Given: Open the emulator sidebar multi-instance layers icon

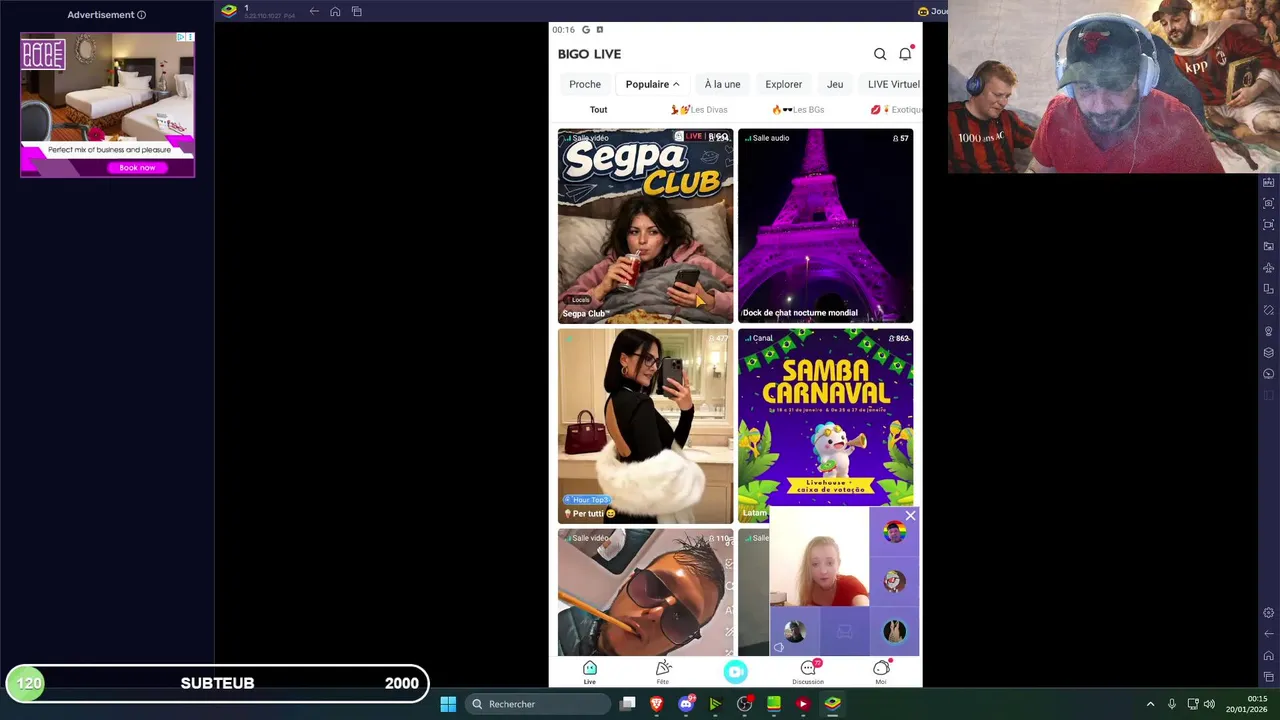Looking at the screenshot, I should [1269, 352].
